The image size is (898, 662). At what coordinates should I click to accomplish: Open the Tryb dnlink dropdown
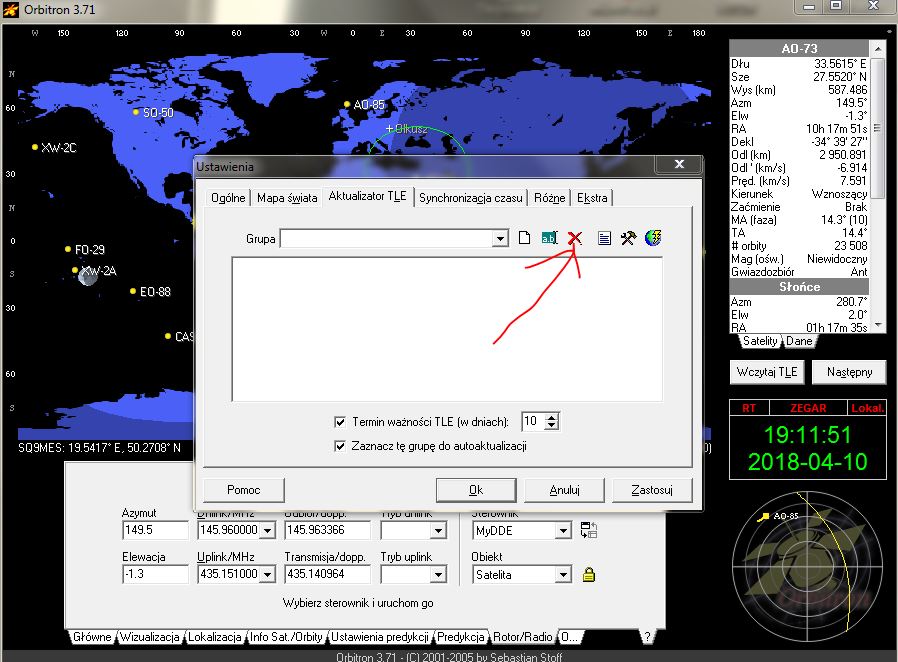pos(438,530)
